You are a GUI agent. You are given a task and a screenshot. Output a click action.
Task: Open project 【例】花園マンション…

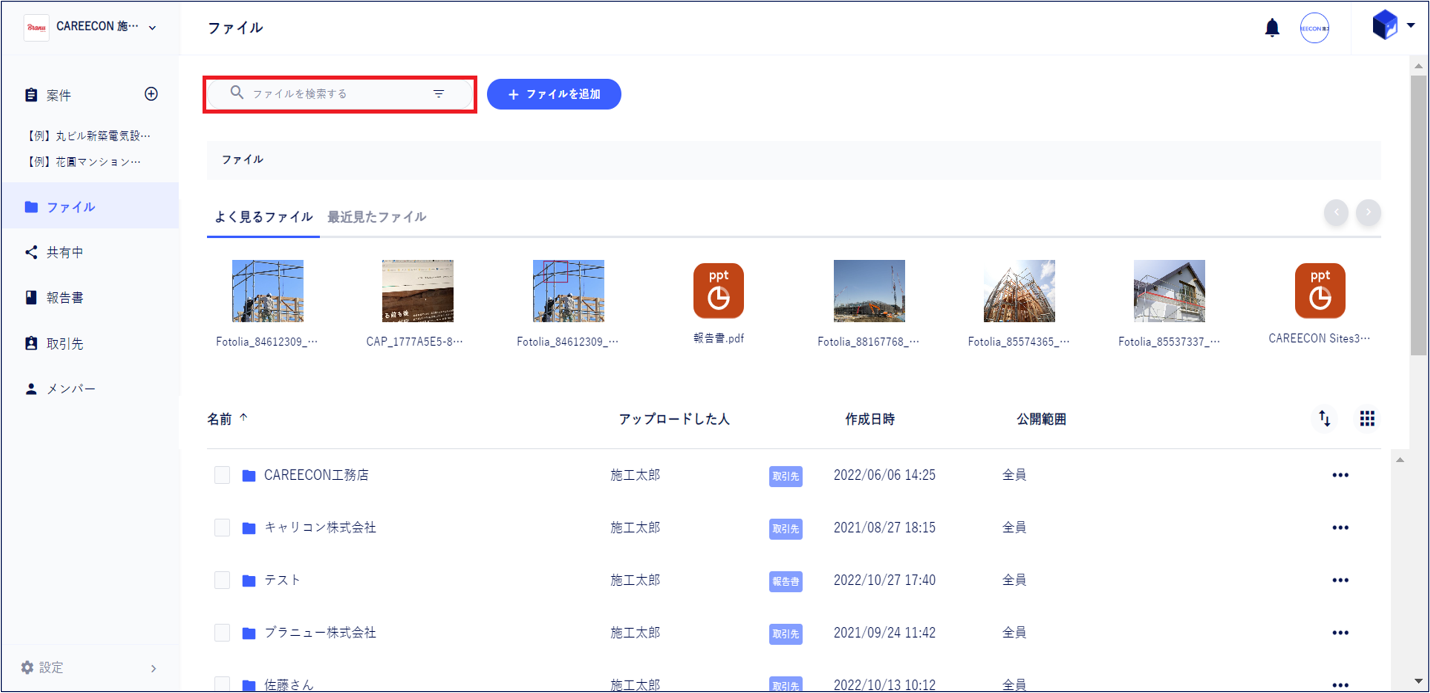(84, 161)
